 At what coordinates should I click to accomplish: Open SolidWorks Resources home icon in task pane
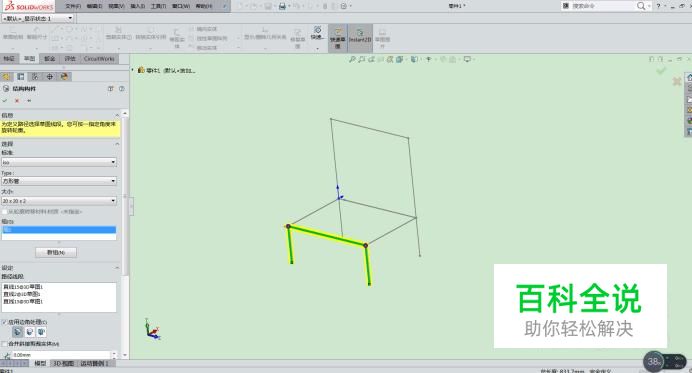coord(689,78)
